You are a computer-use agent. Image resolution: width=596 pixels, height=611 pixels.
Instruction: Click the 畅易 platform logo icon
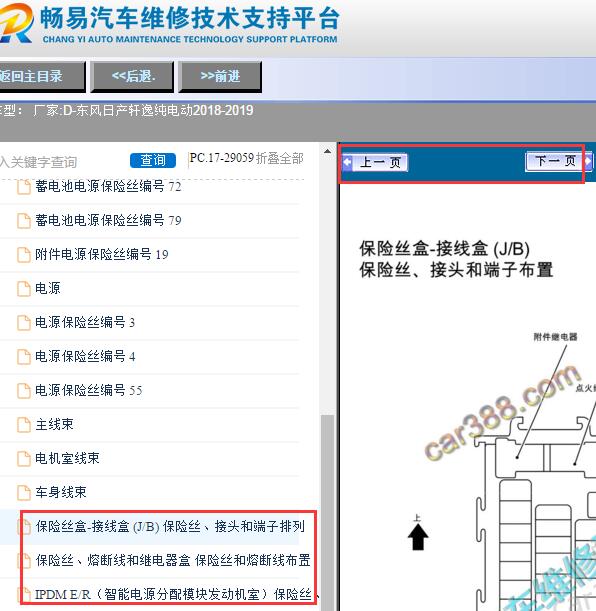click(16, 23)
